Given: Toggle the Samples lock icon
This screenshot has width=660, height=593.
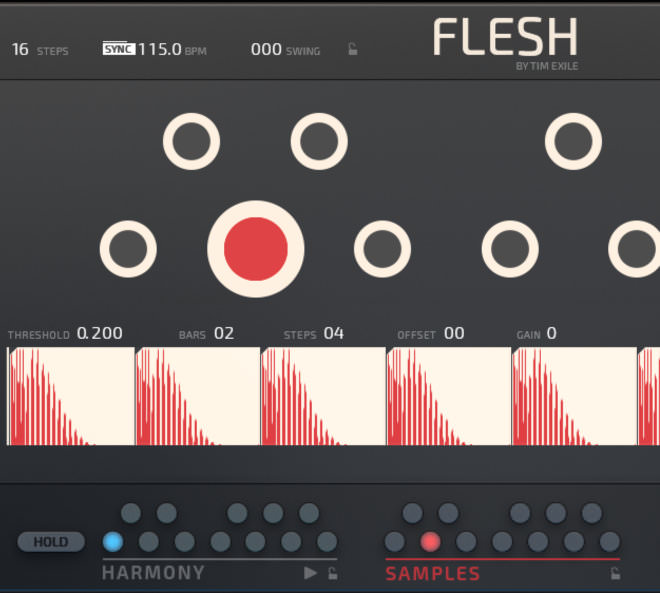Looking at the screenshot, I should (615, 573).
